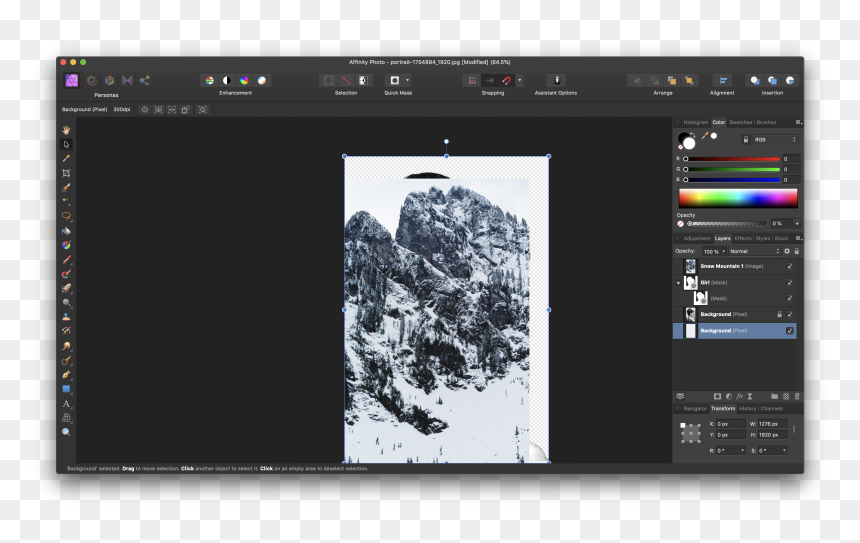Open the Effects tab
The height and width of the screenshot is (543, 860).
tap(743, 239)
